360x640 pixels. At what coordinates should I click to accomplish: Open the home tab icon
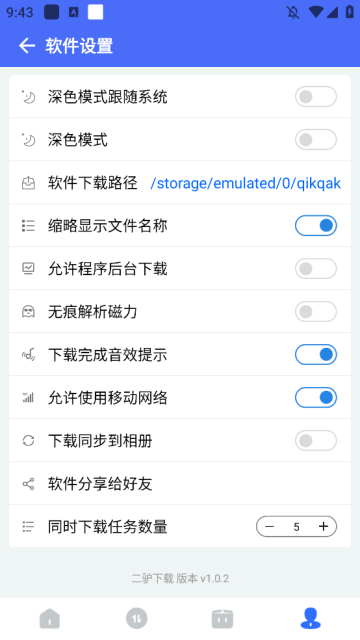pos(50,619)
